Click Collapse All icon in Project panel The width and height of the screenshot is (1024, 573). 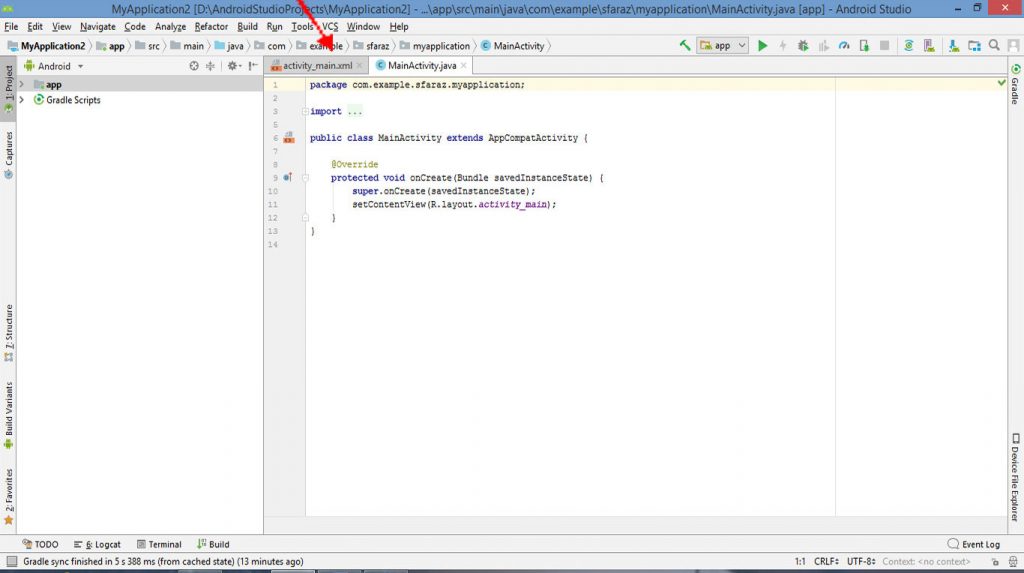click(x=210, y=66)
